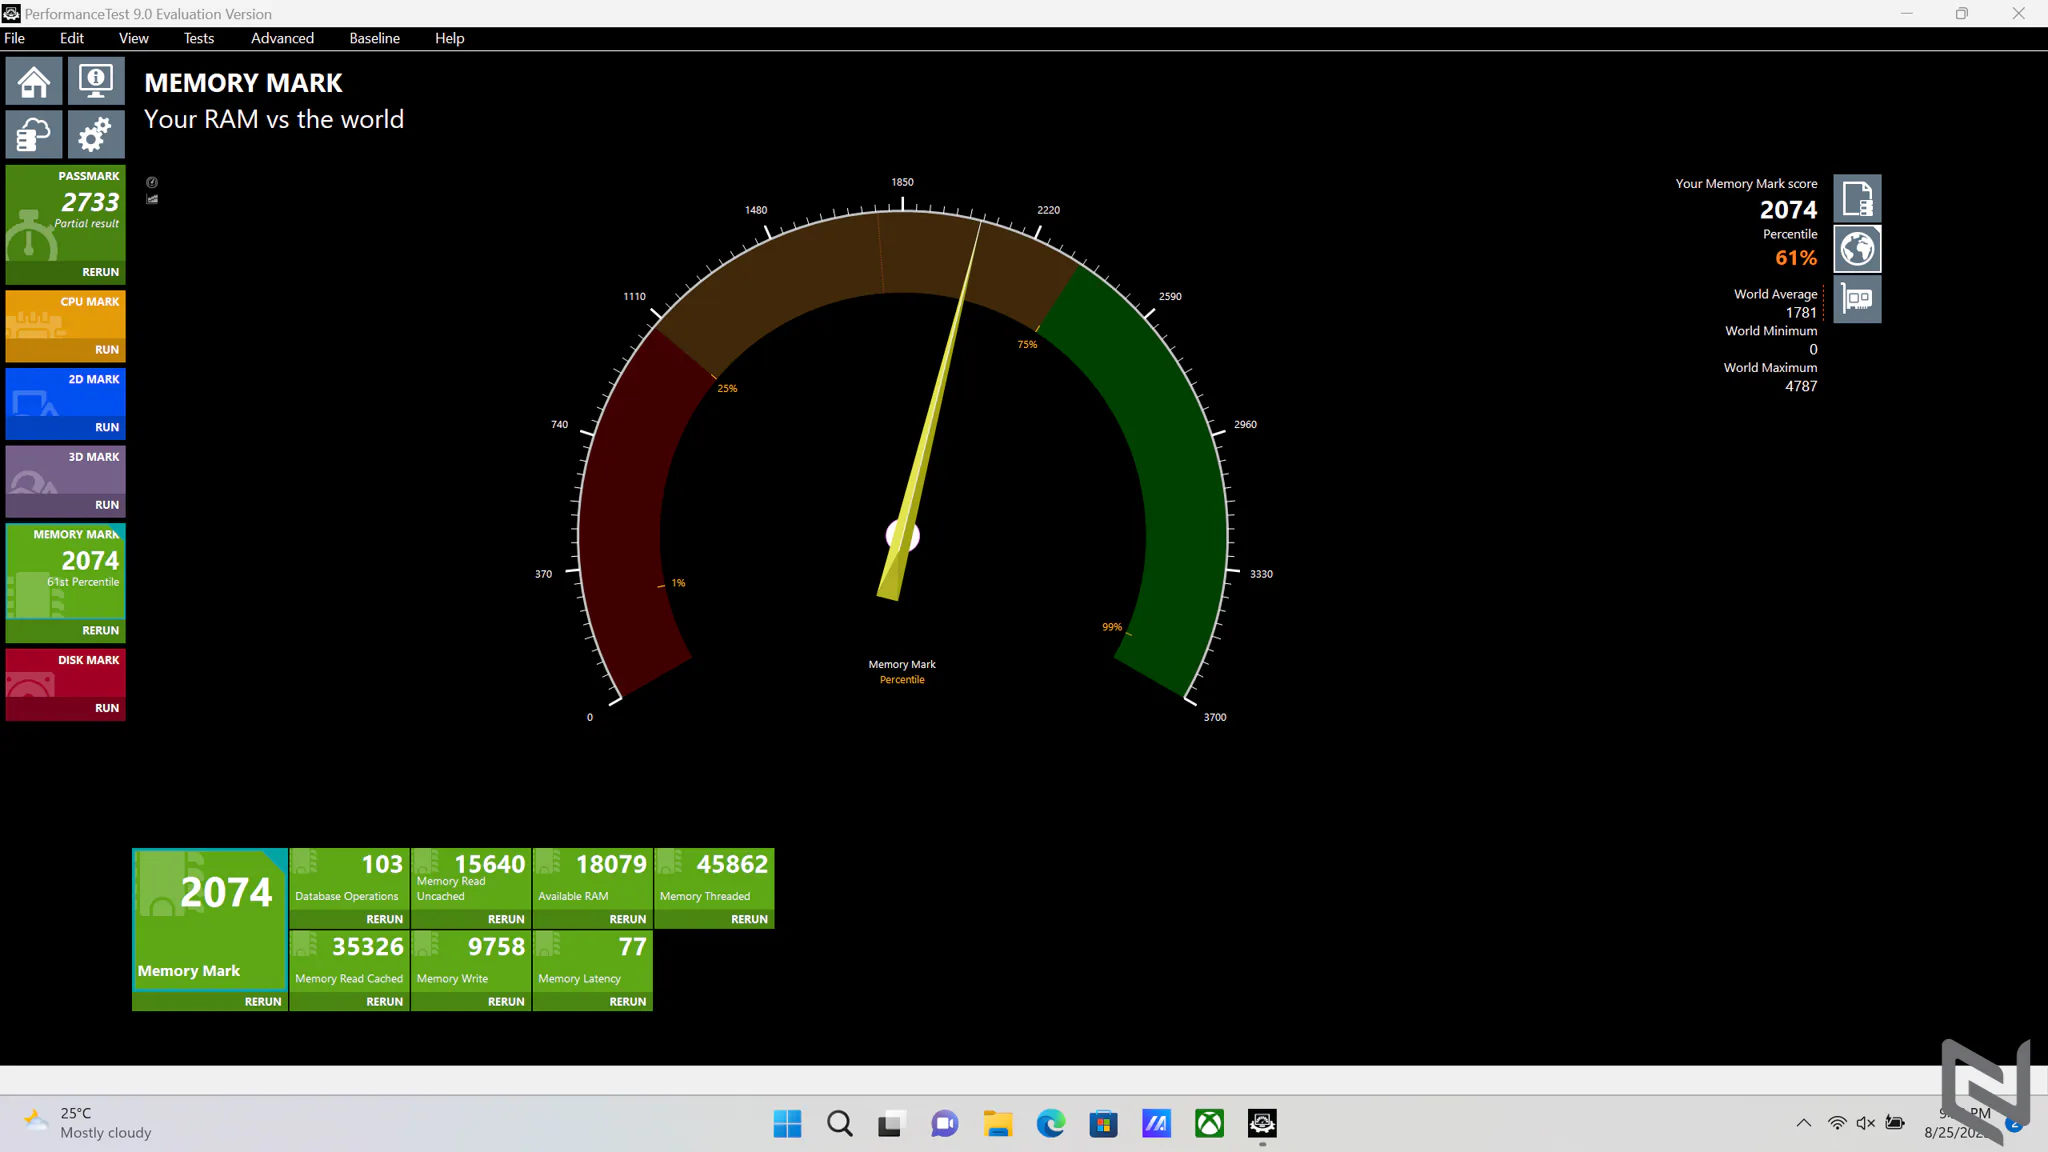The image size is (2048, 1152).
Task: Open the Tests menu
Action: click(x=199, y=38)
